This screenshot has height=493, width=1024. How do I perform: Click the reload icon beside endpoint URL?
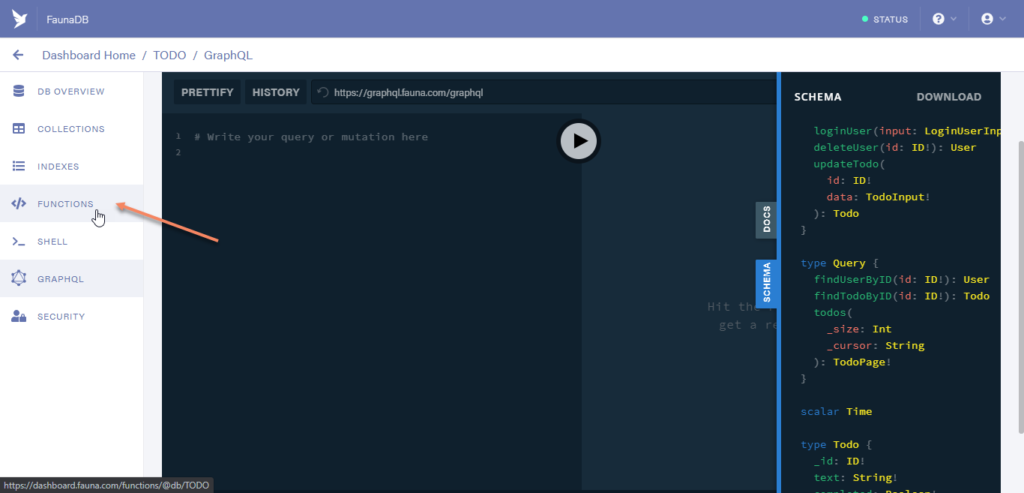(323, 93)
